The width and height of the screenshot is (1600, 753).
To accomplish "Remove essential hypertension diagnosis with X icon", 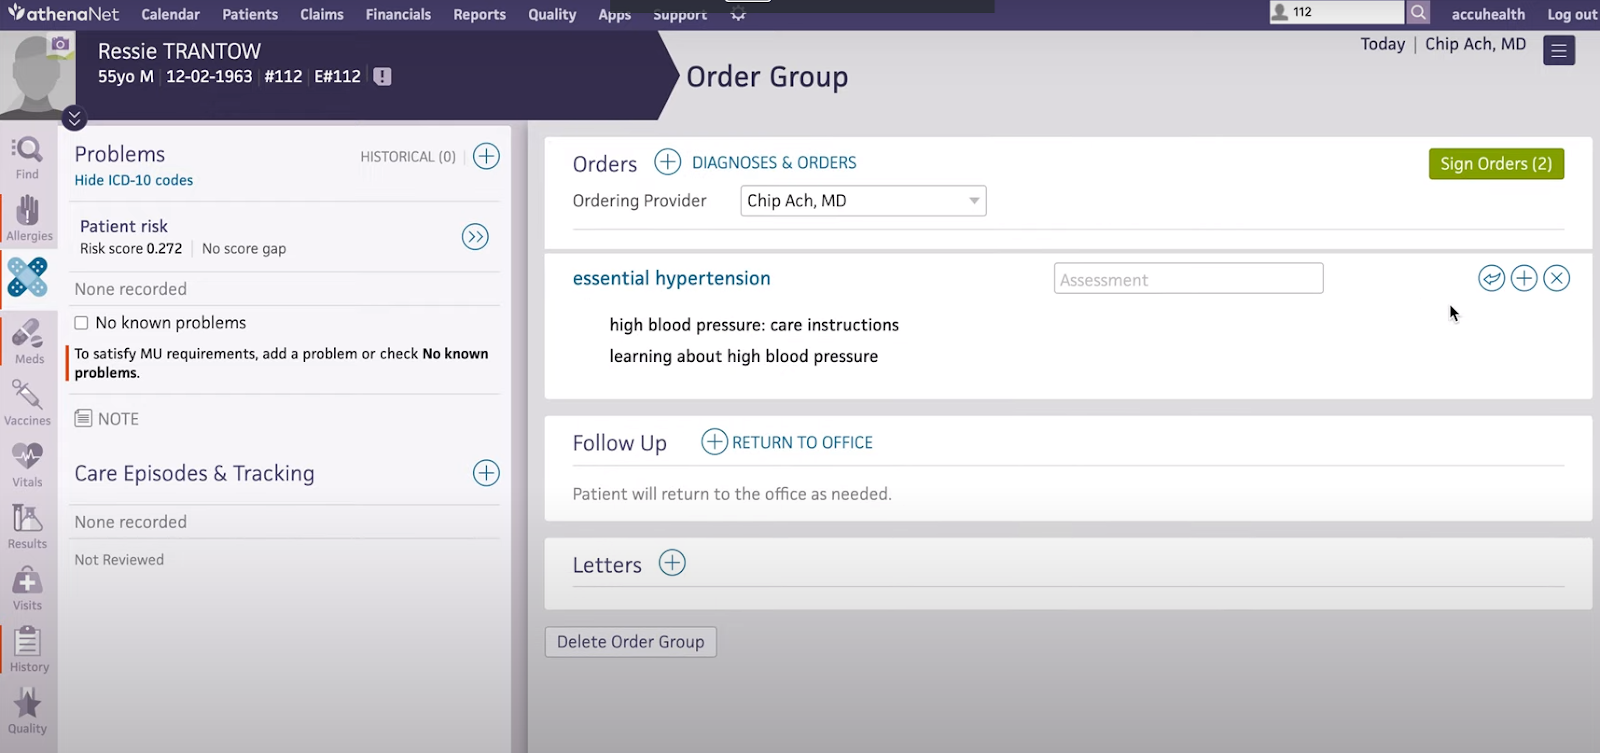I will pos(1556,278).
